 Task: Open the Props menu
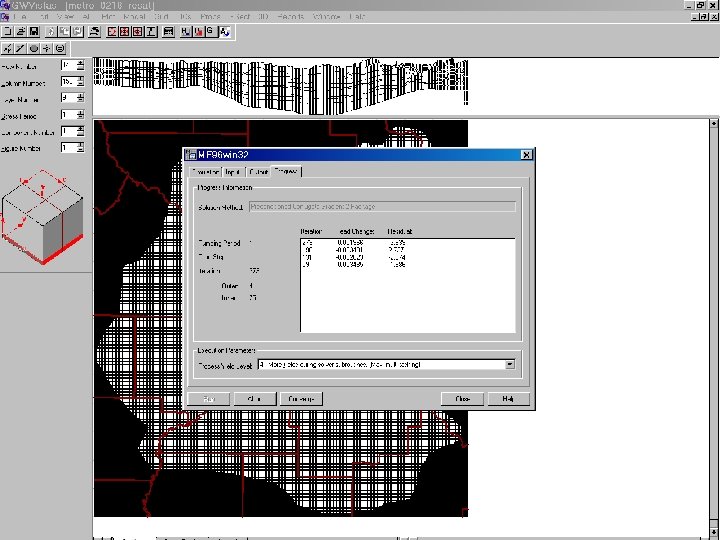(x=210, y=17)
